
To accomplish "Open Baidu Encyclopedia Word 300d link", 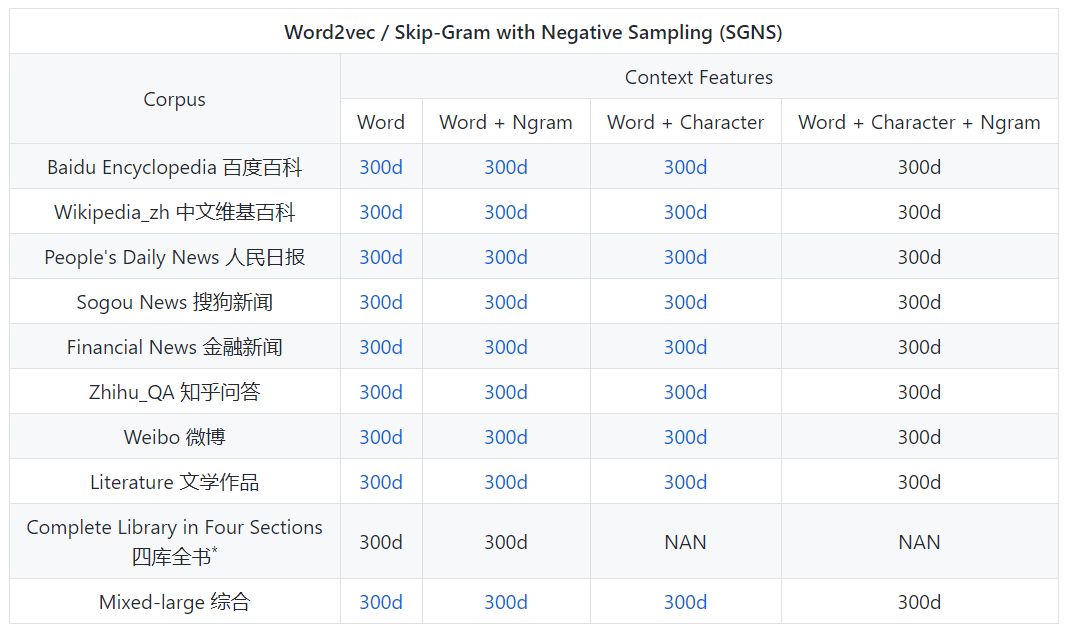I will (x=381, y=167).
